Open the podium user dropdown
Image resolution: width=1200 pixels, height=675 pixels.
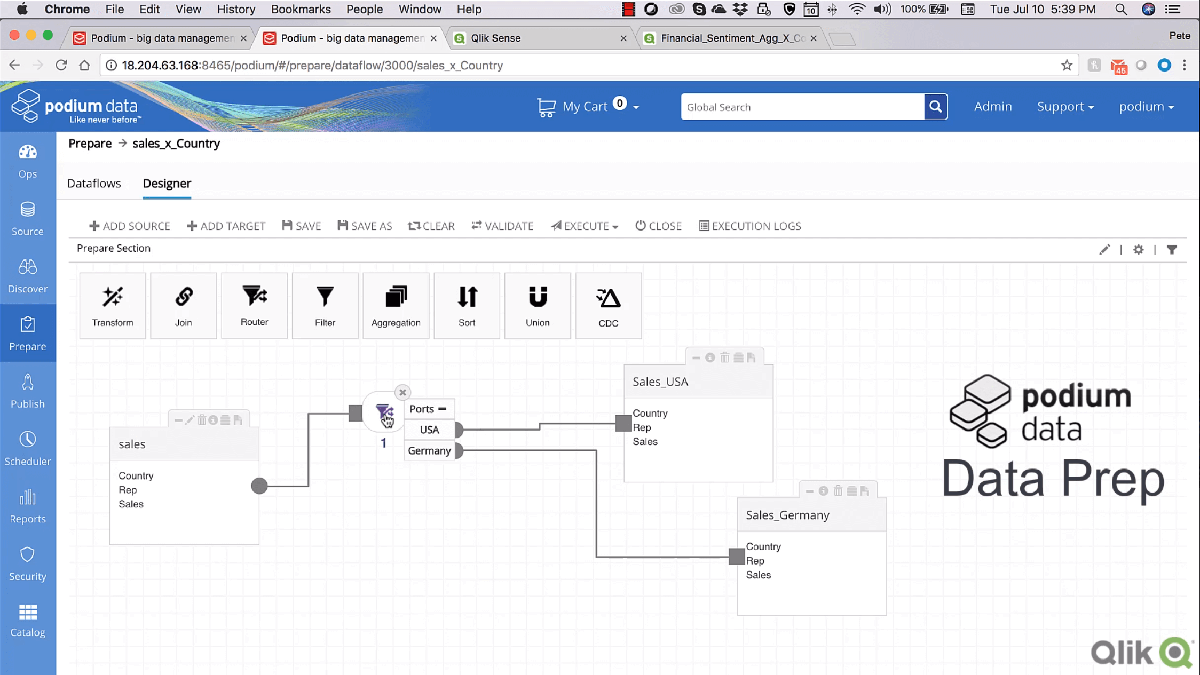click(1146, 107)
